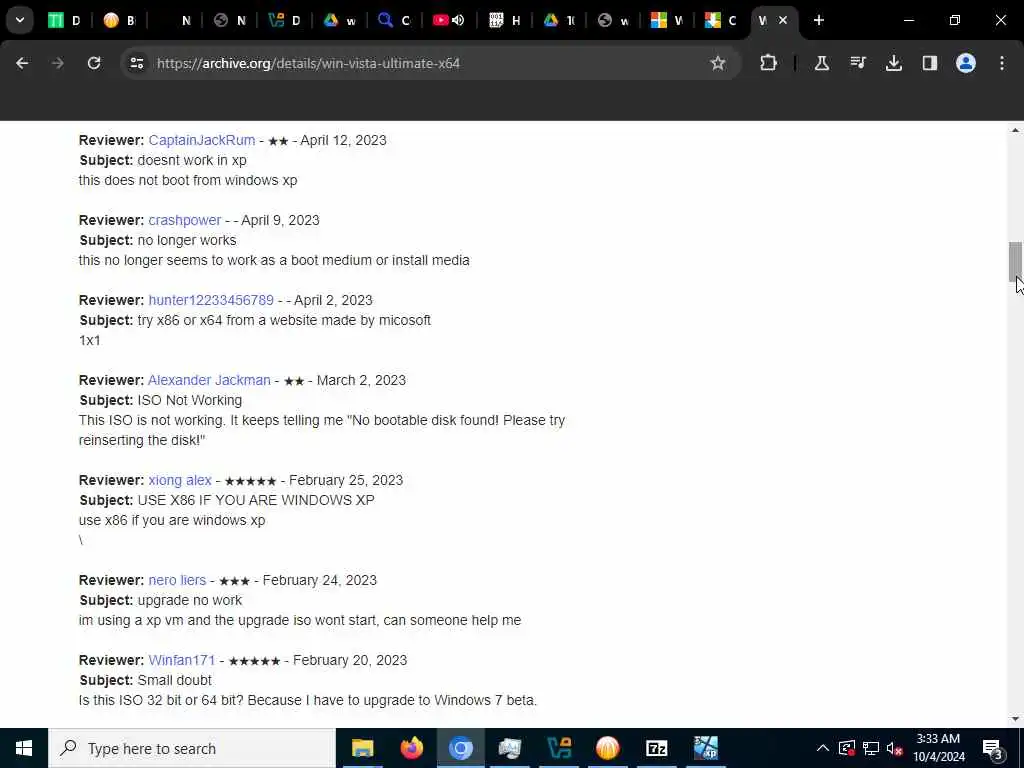Image resolution: width=1024 pixels, height=768 pixels.
Task: Click the browser forward arrow
Action: (58, 63)
